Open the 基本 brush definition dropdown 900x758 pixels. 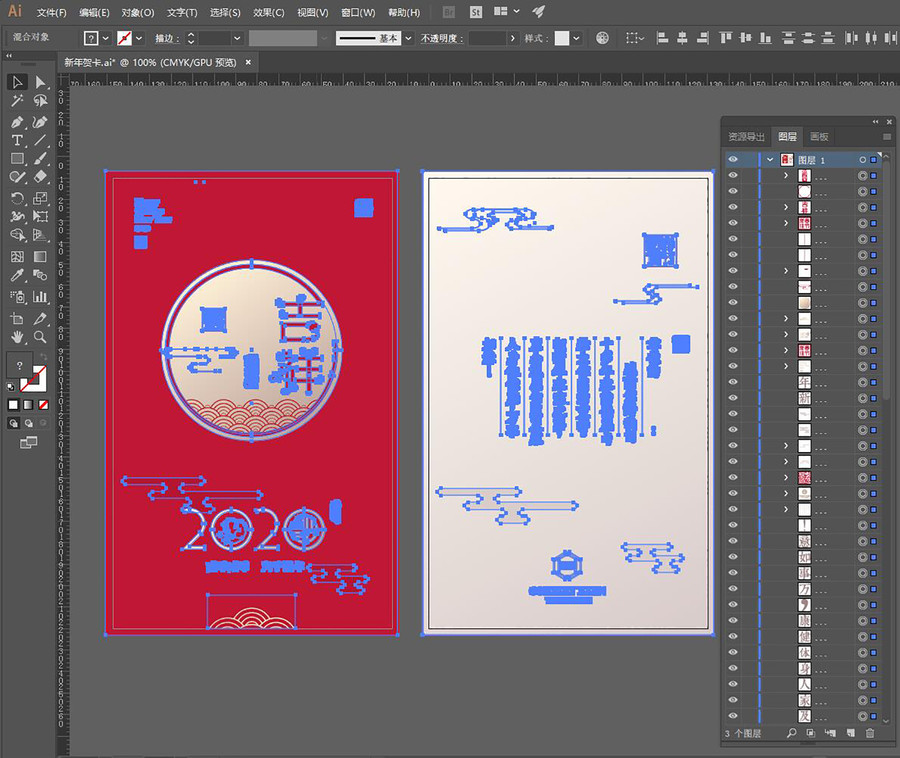(408, 38)
